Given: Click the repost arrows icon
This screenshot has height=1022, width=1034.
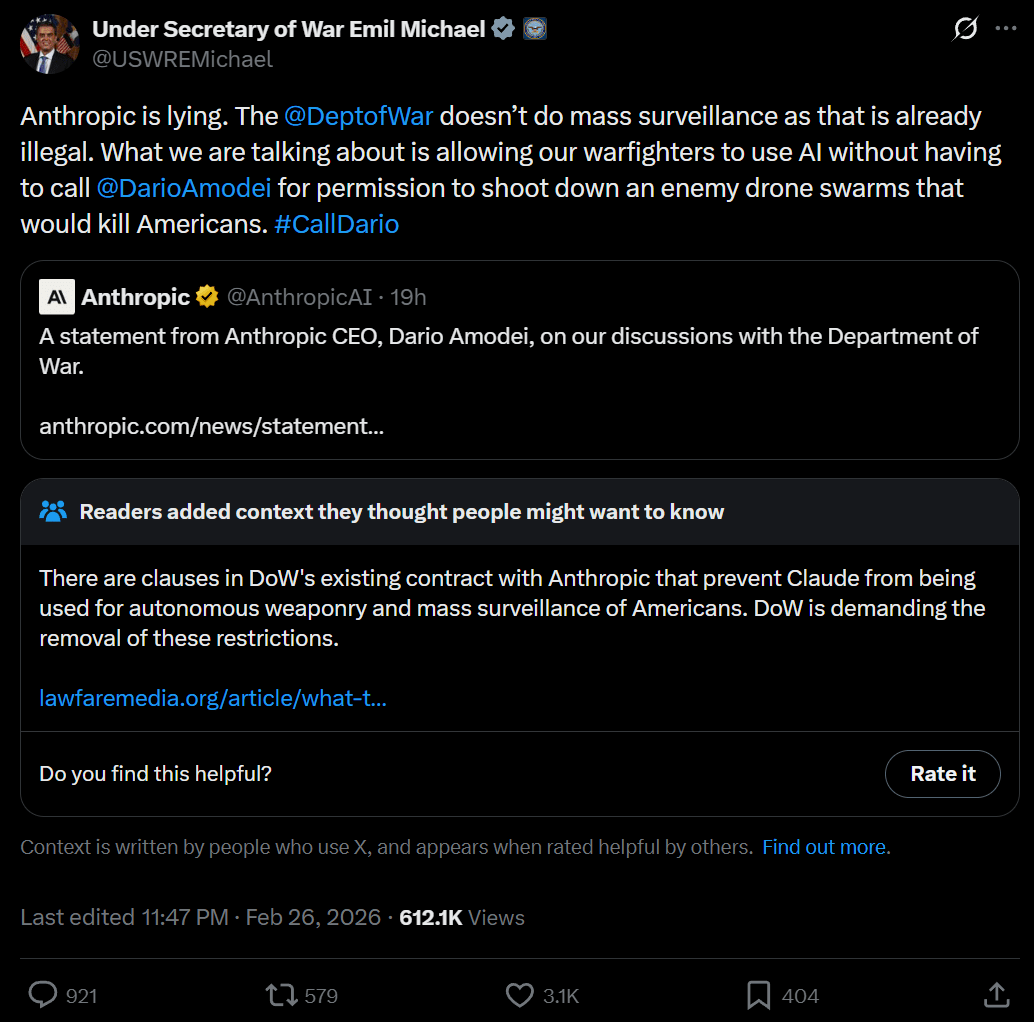Looking at the screenshot, I should 282,995.
